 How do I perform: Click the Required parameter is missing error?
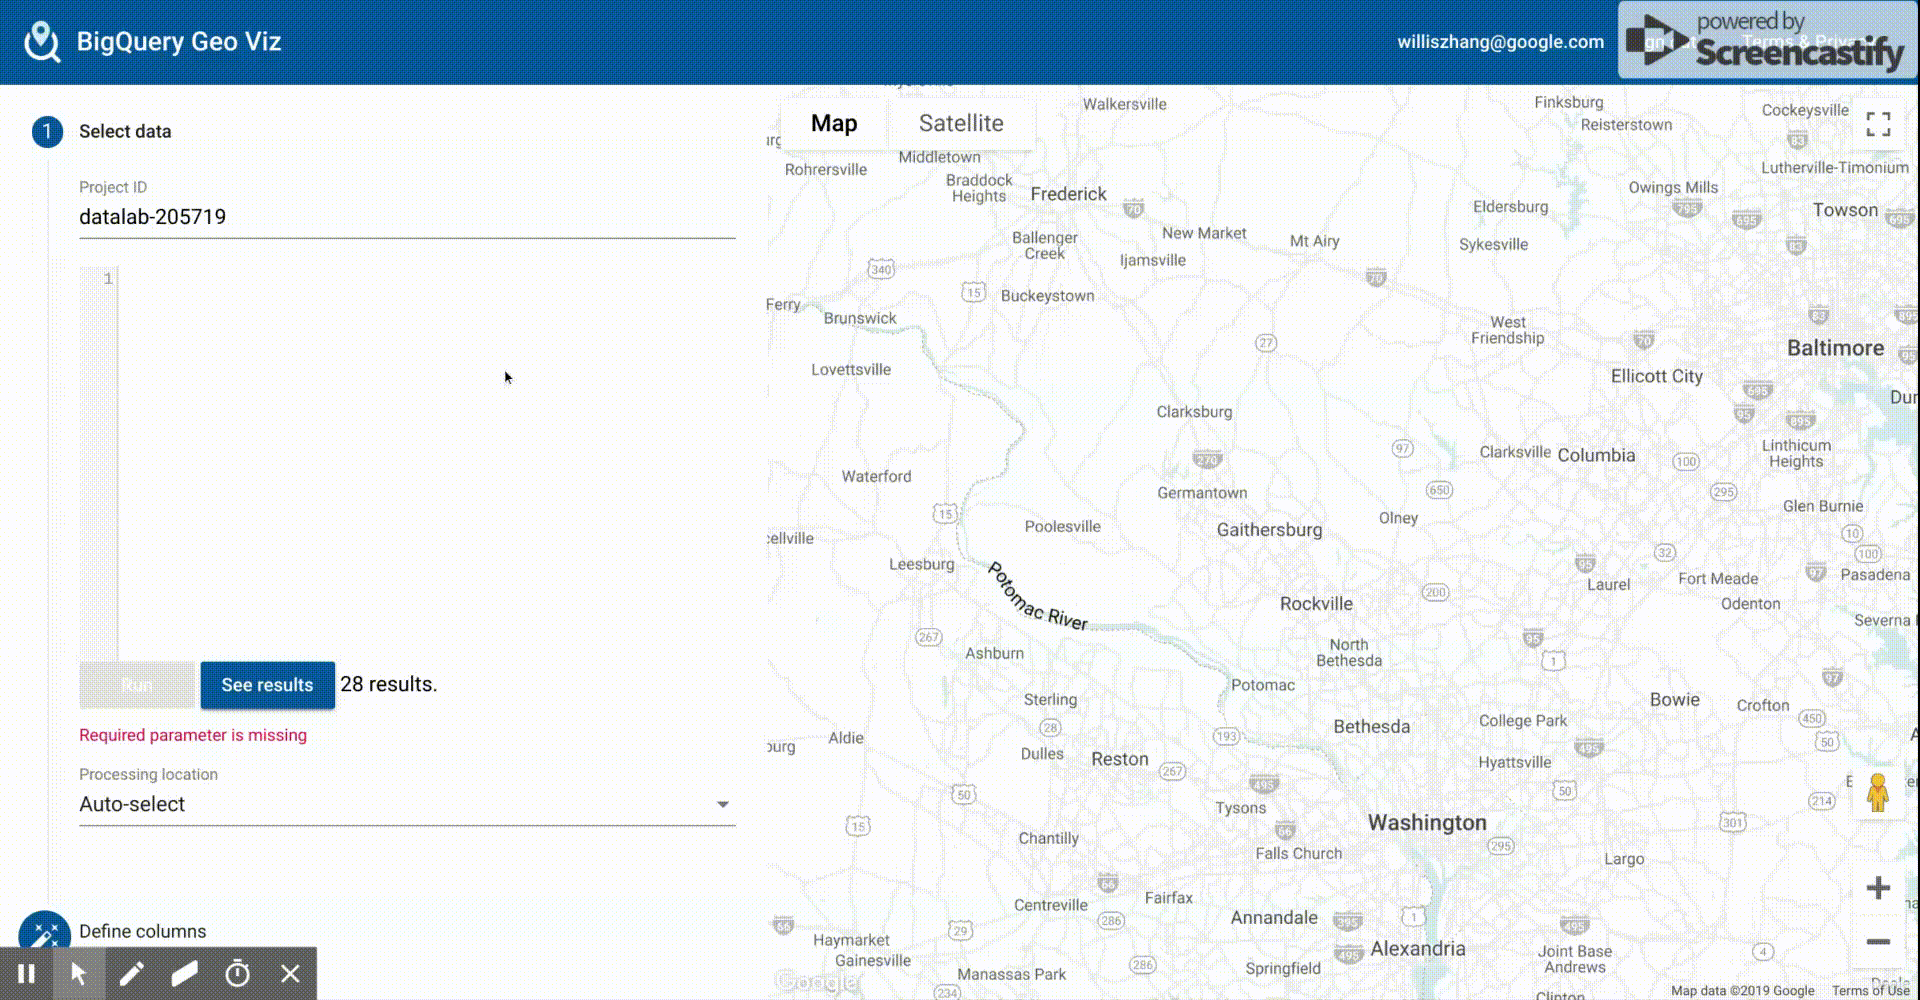point(193,735)
